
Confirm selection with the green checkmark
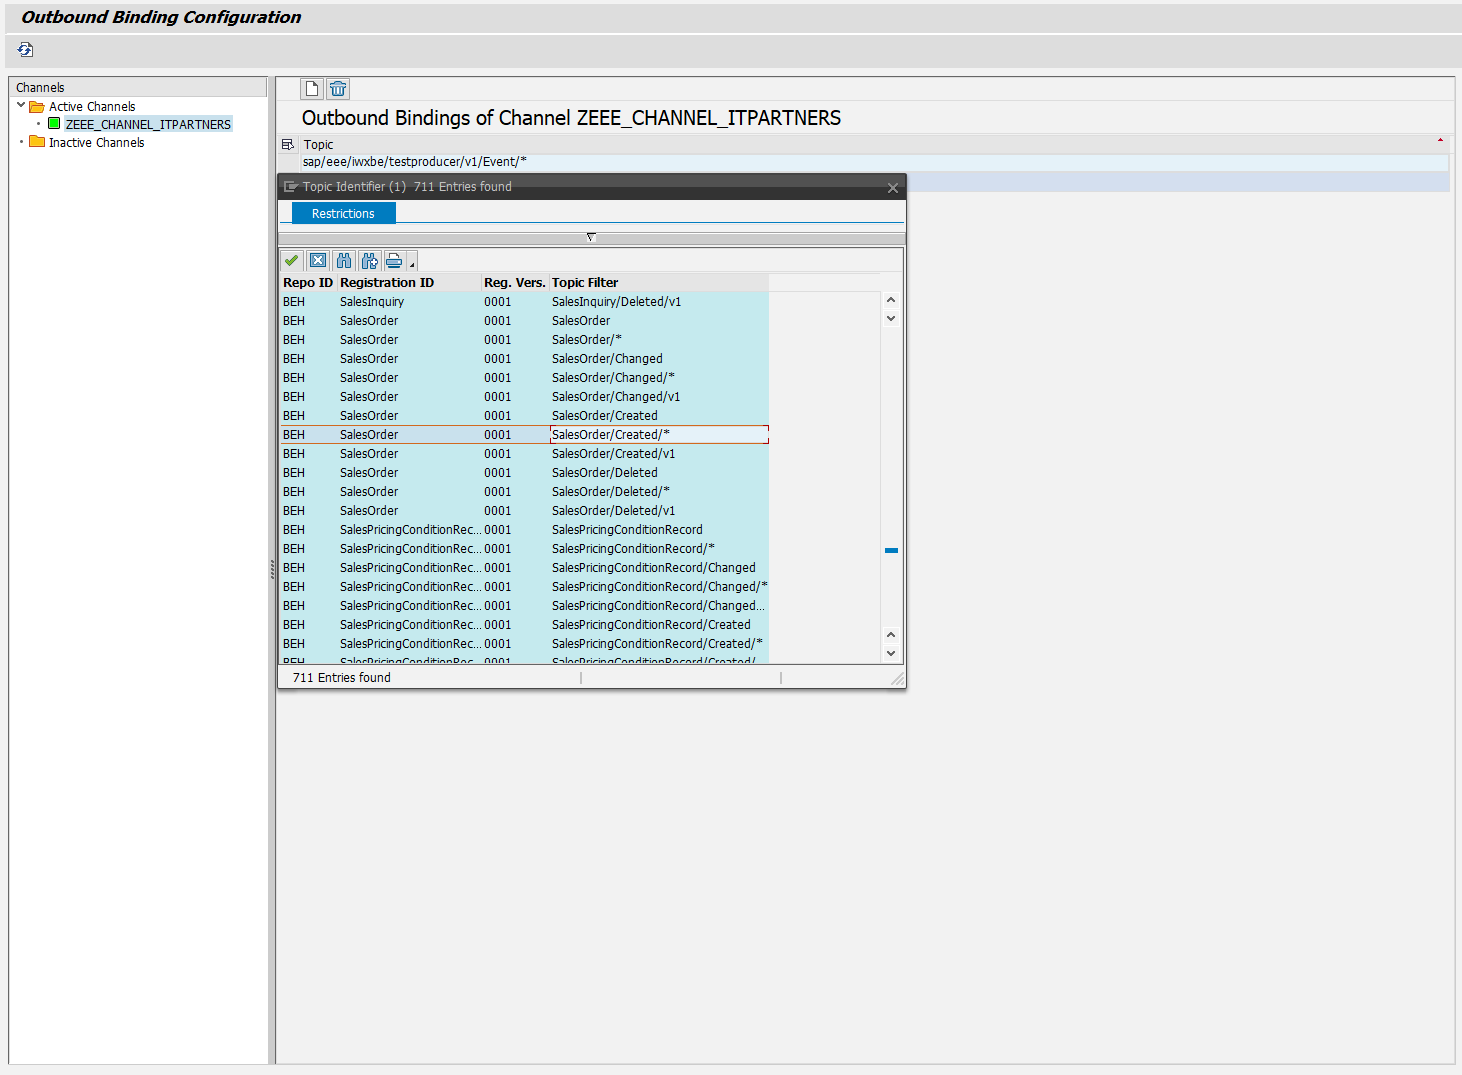(291, 261)
